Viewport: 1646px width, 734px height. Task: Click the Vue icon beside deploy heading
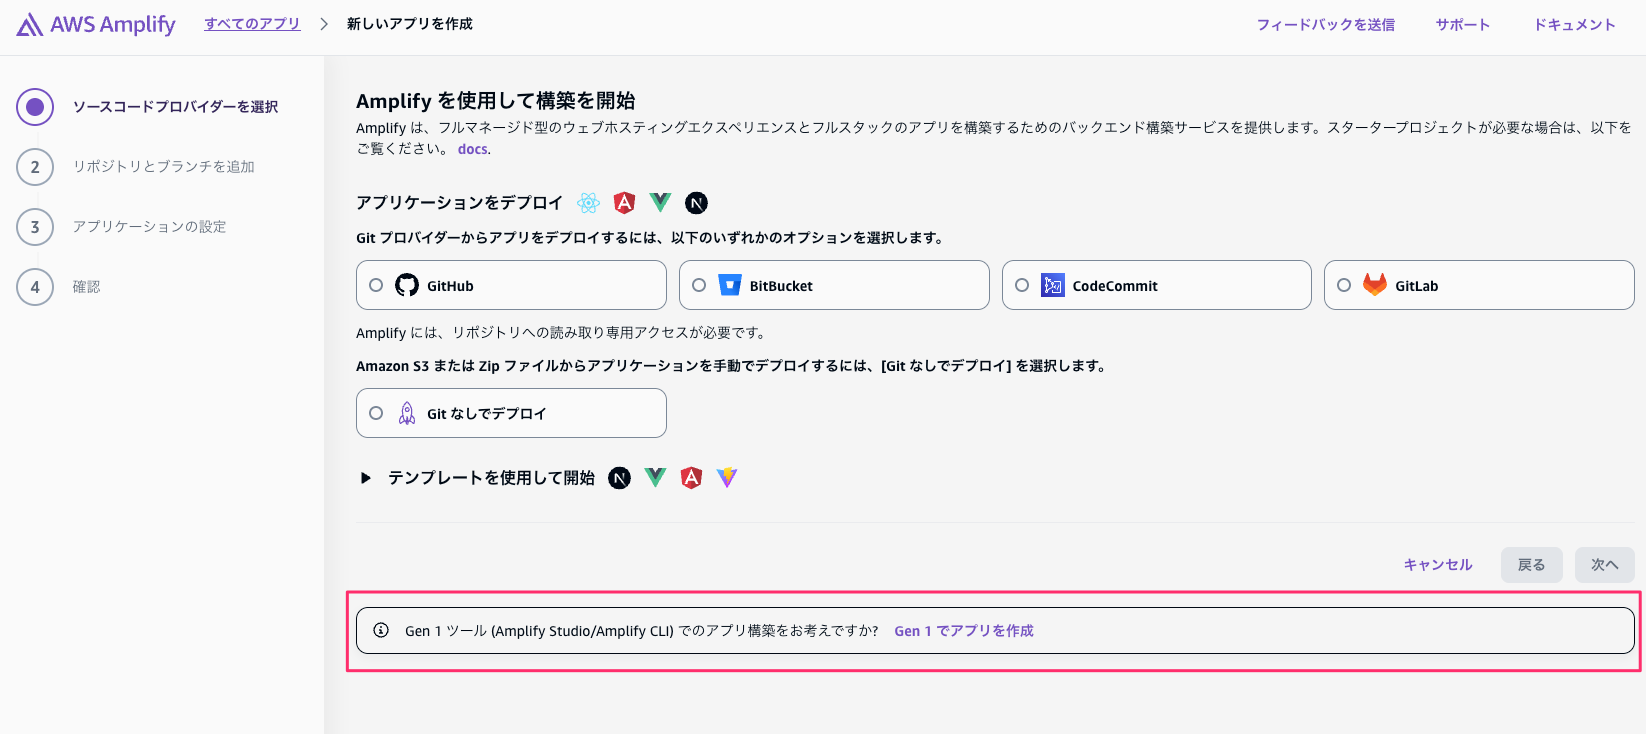[x=660, y=202]
